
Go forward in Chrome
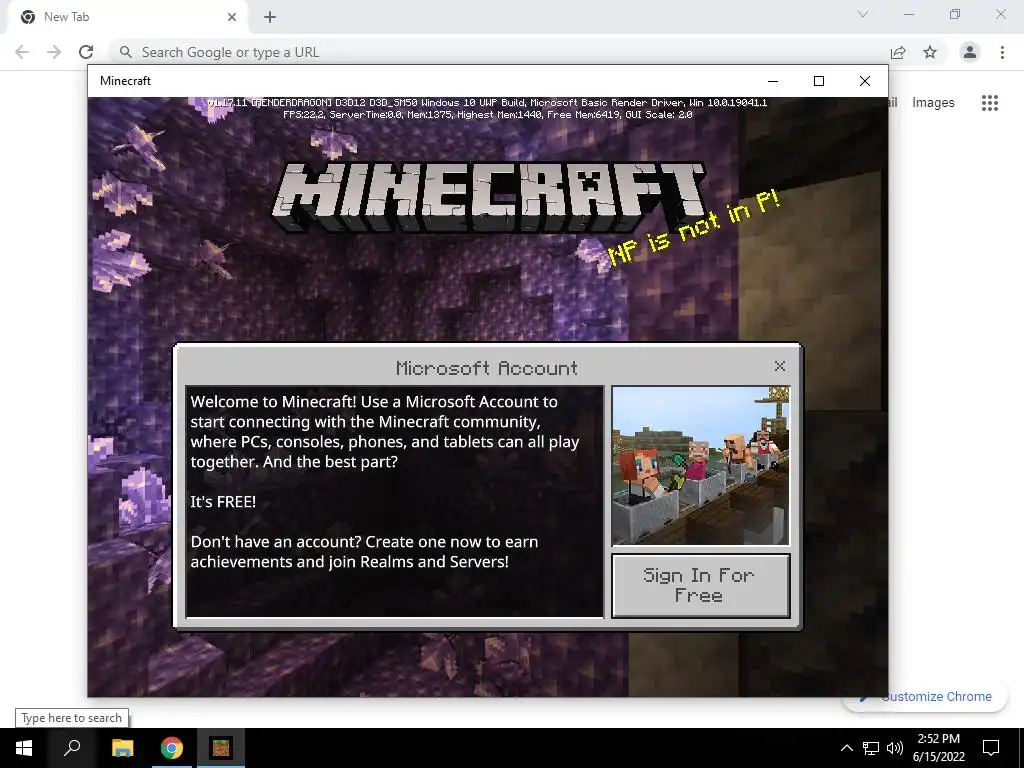pos(54,52)
